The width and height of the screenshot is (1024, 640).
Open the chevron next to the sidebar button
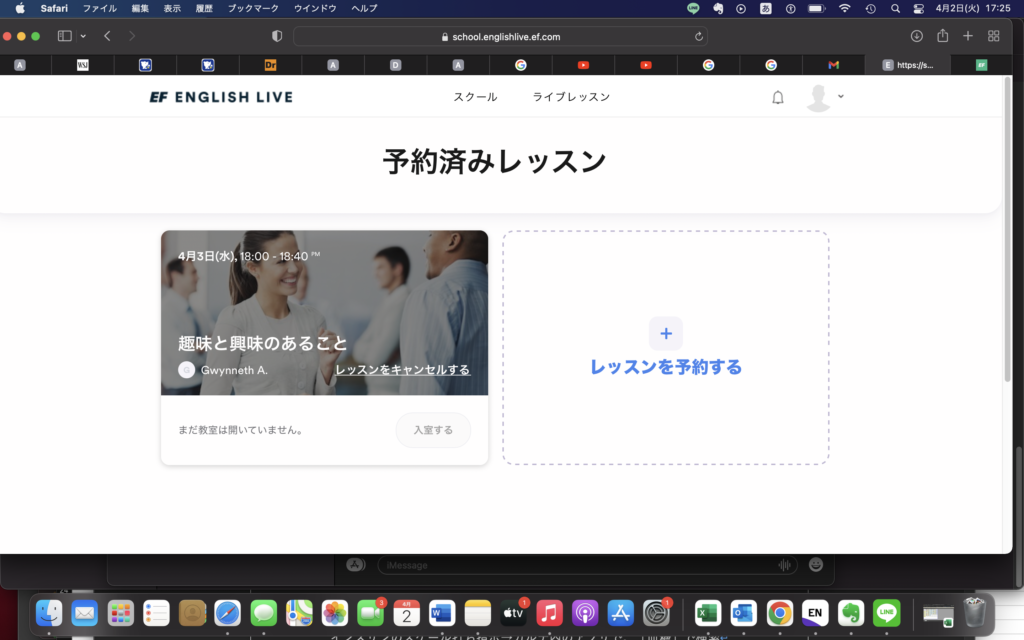[82, 34]
